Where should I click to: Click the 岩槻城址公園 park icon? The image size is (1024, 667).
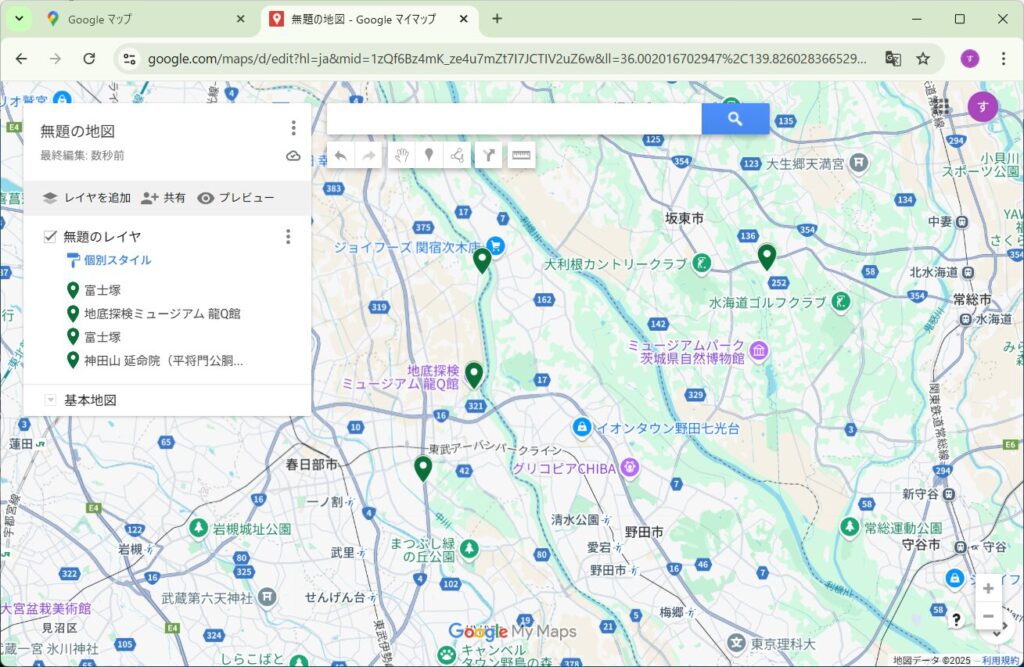tap(199, 527)
